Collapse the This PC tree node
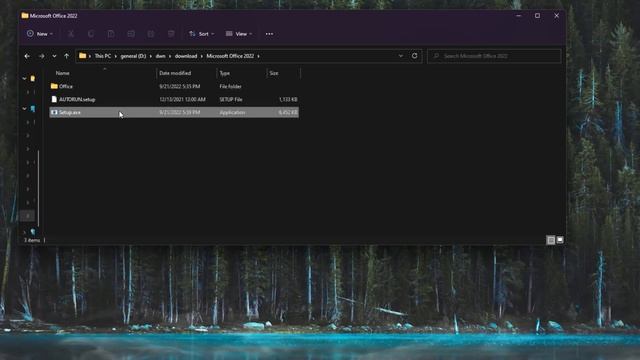 24,109
